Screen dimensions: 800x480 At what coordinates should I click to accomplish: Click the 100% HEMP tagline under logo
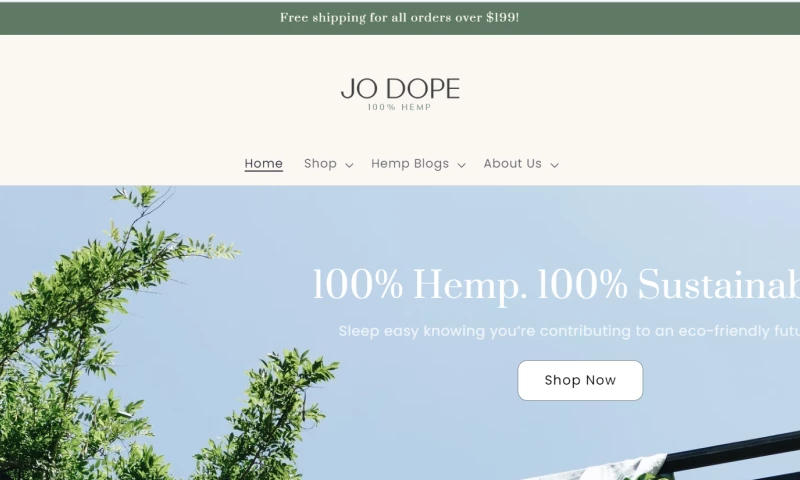click(x=399, y=107)
